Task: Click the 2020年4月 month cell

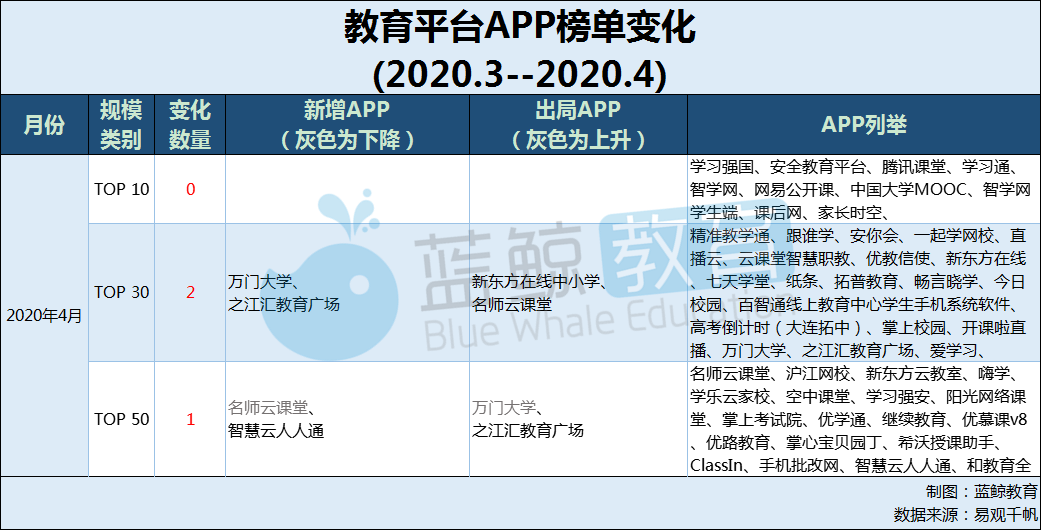Action: pos(44,315)
